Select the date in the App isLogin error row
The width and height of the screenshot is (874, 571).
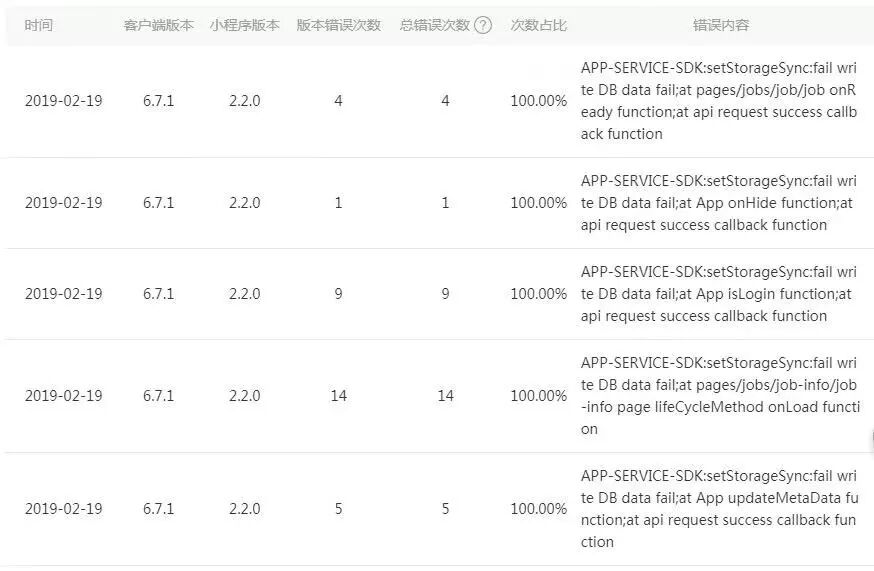pyautogui.click(x=64, y=294)
